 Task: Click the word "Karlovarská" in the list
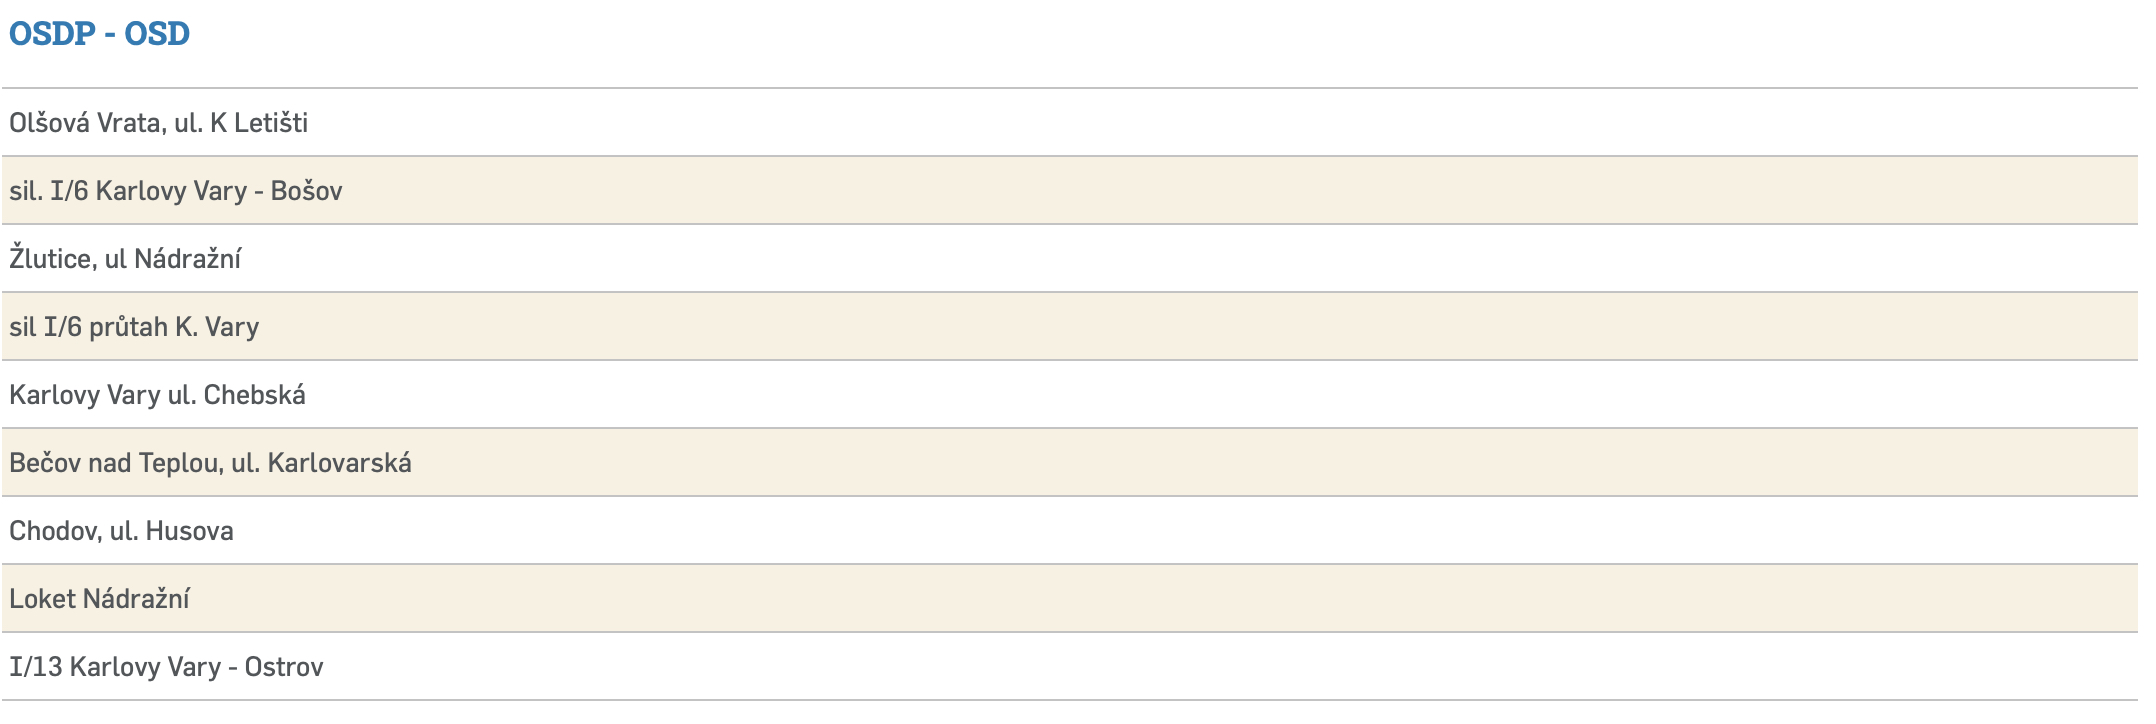pyautogui.click(x=339, y=463)
